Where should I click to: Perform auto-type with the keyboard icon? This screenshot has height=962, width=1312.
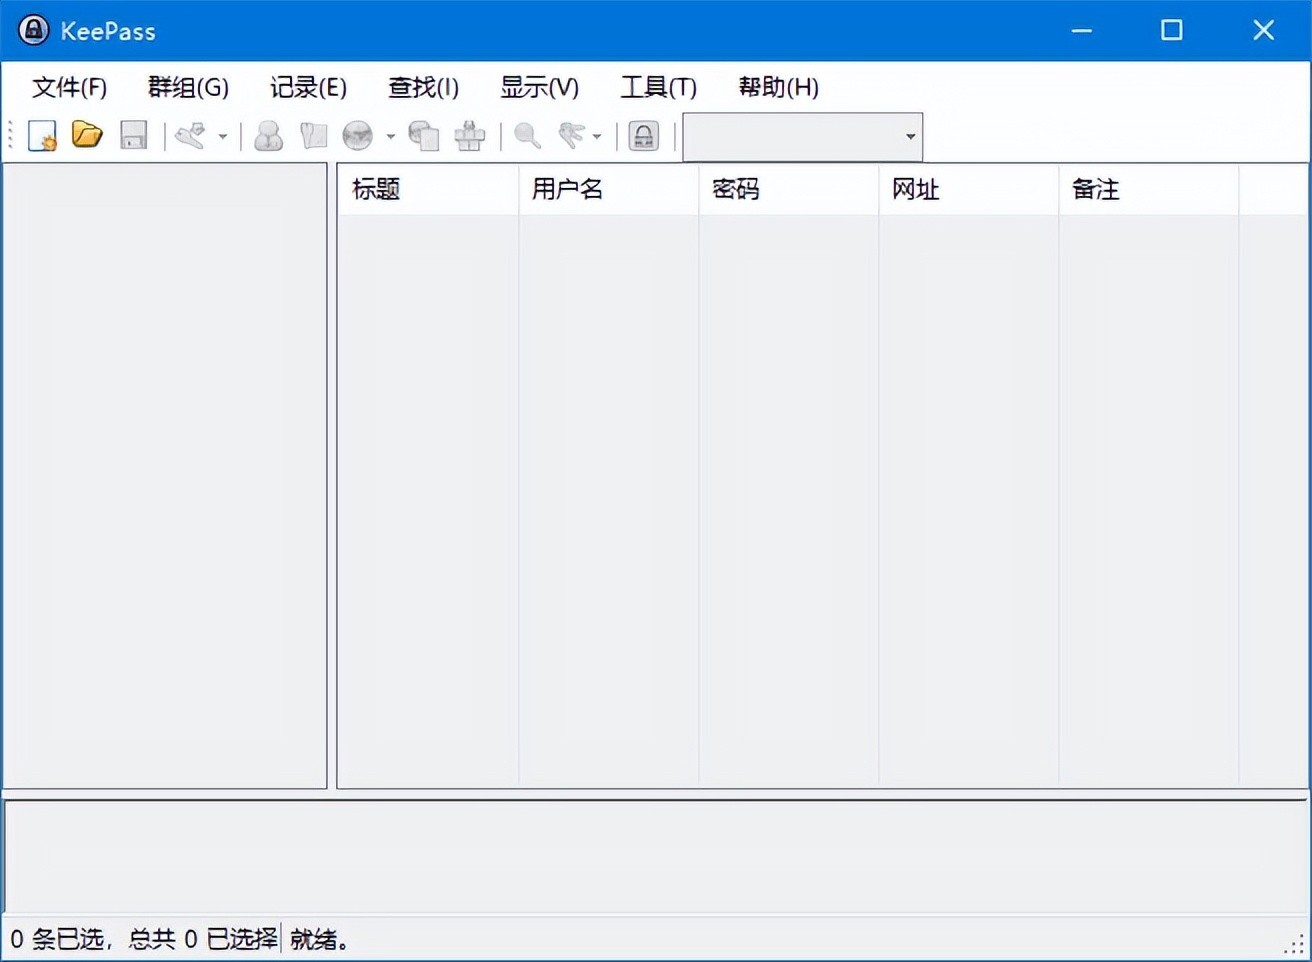coord(469,135)
